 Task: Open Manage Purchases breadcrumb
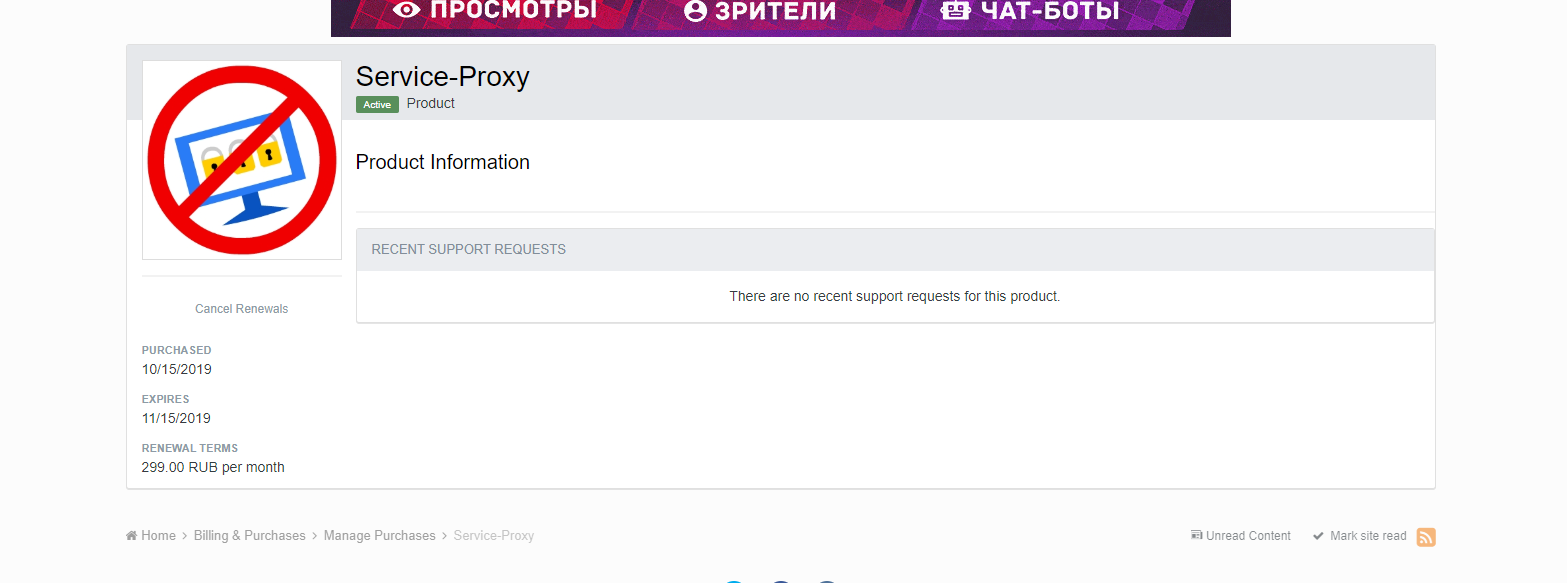(x=380, y=536)
